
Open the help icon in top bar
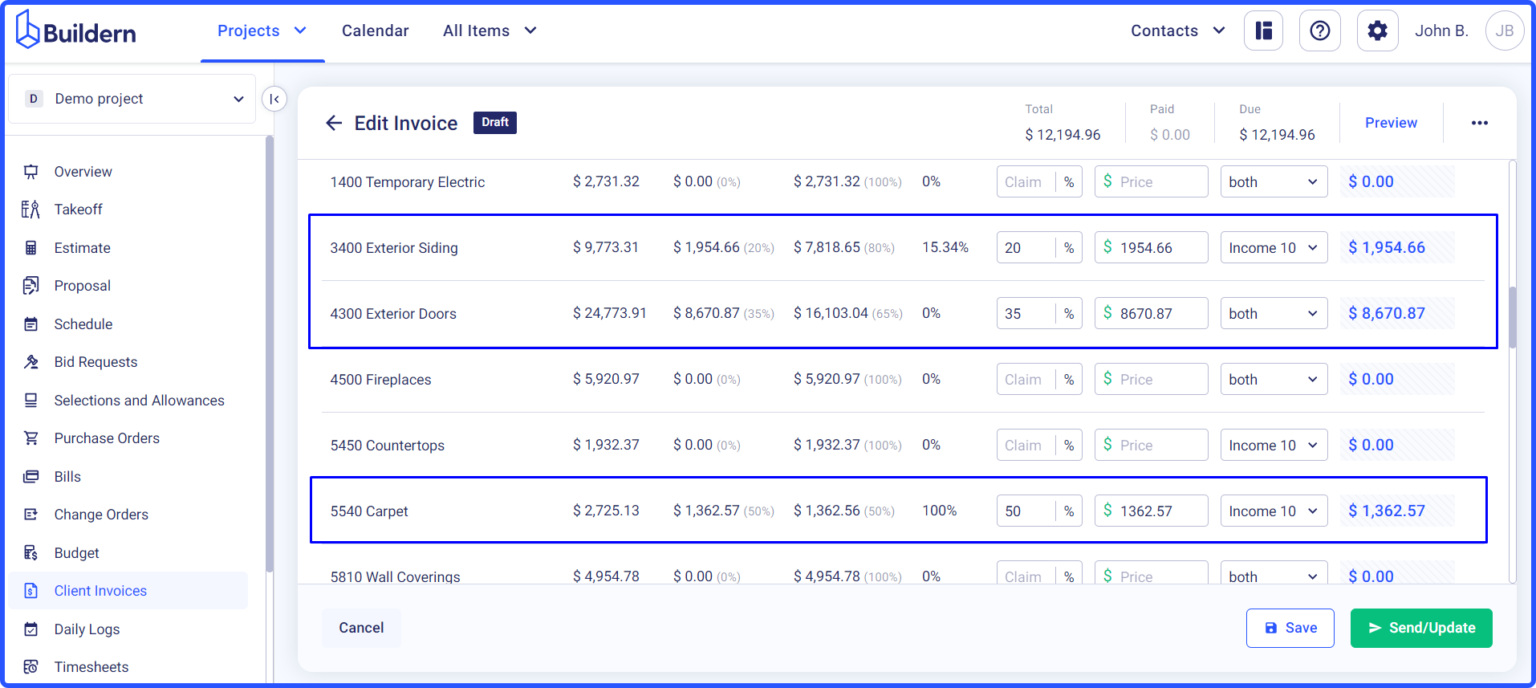pos(1320,30)
